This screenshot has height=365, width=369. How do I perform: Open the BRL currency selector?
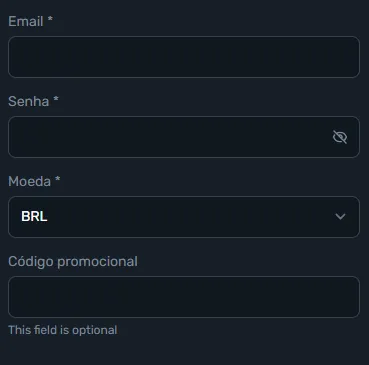click(x=184, y=217)
